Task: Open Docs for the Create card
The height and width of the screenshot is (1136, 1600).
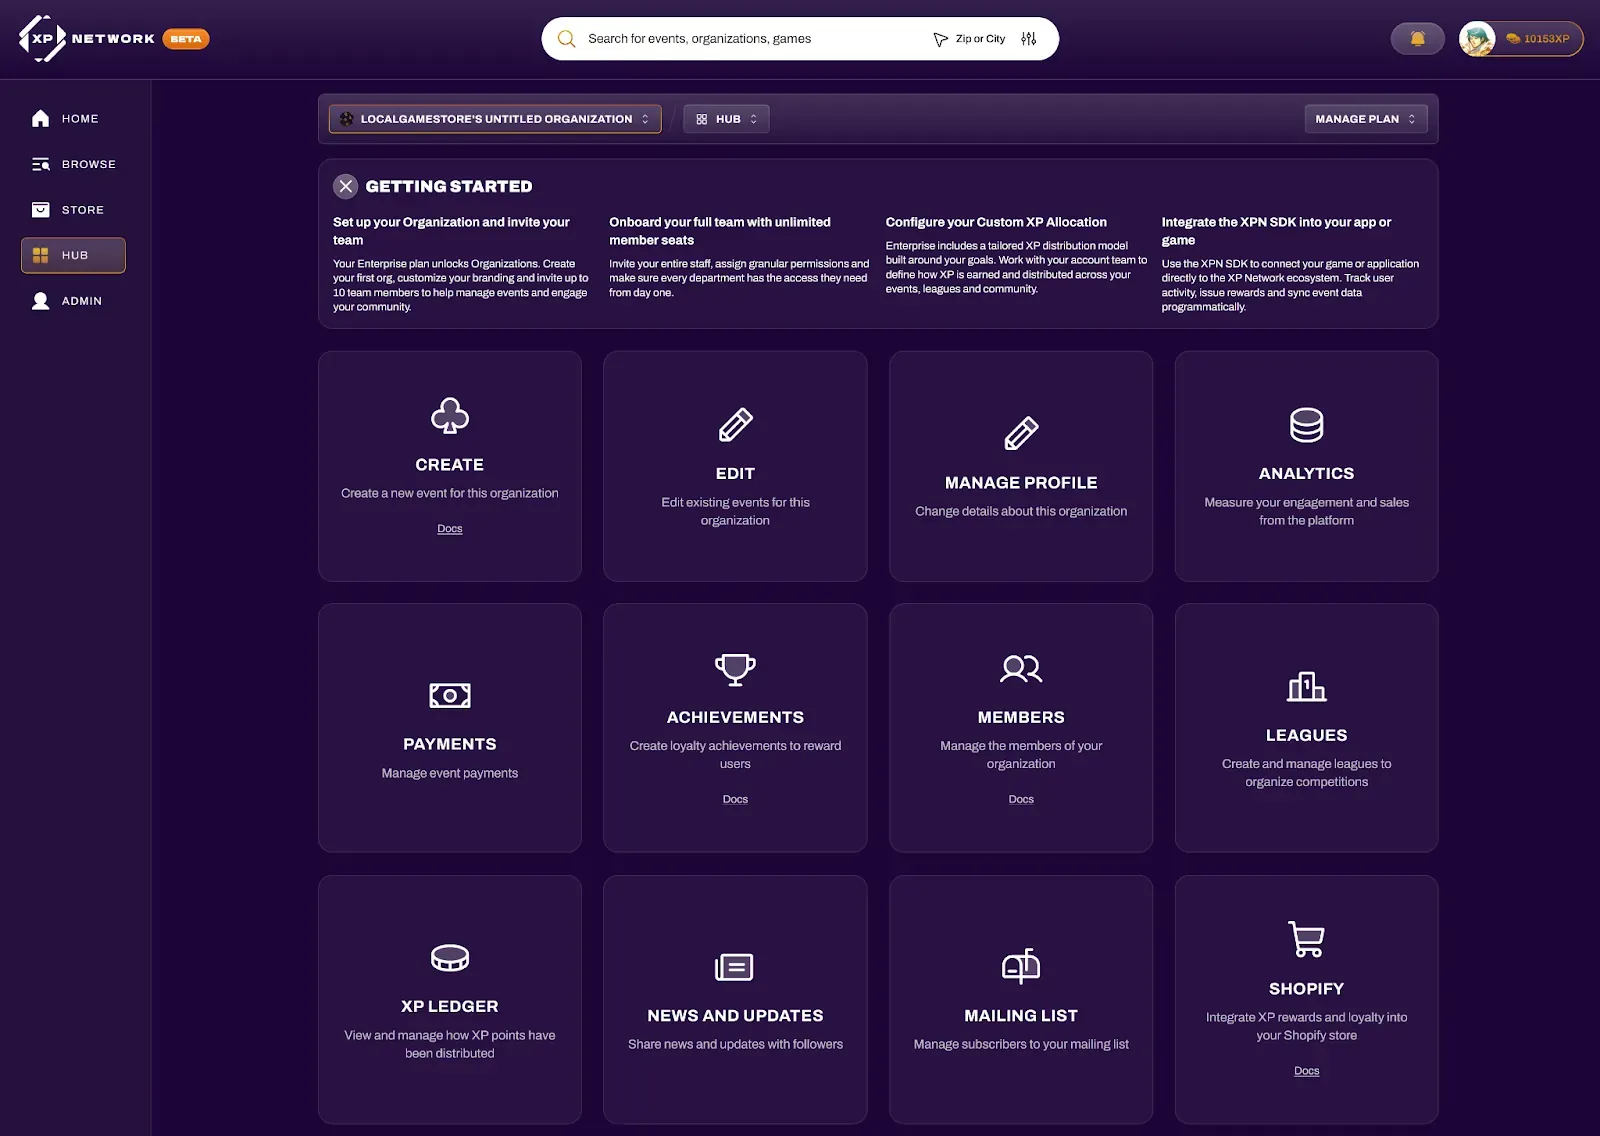Action: pyautogui.click(x=449, y=528)
